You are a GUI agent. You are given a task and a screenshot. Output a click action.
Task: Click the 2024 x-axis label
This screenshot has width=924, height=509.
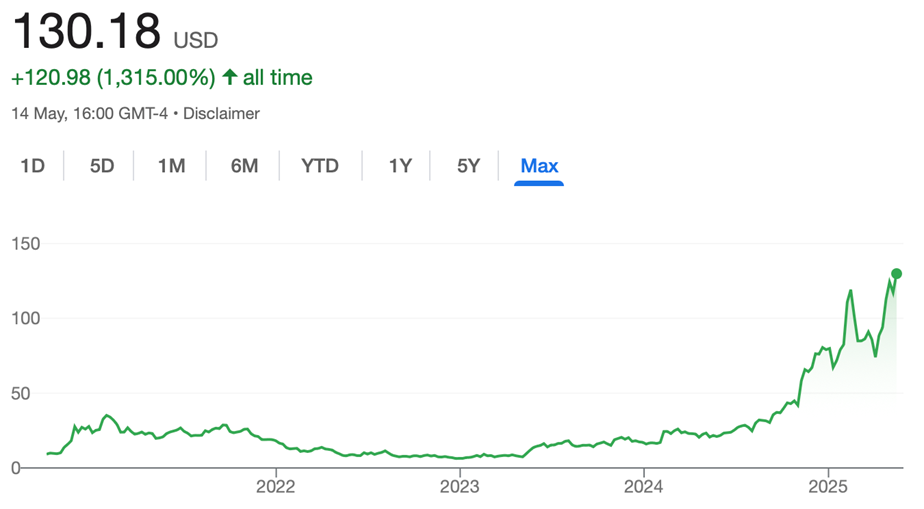click(644, 487)
